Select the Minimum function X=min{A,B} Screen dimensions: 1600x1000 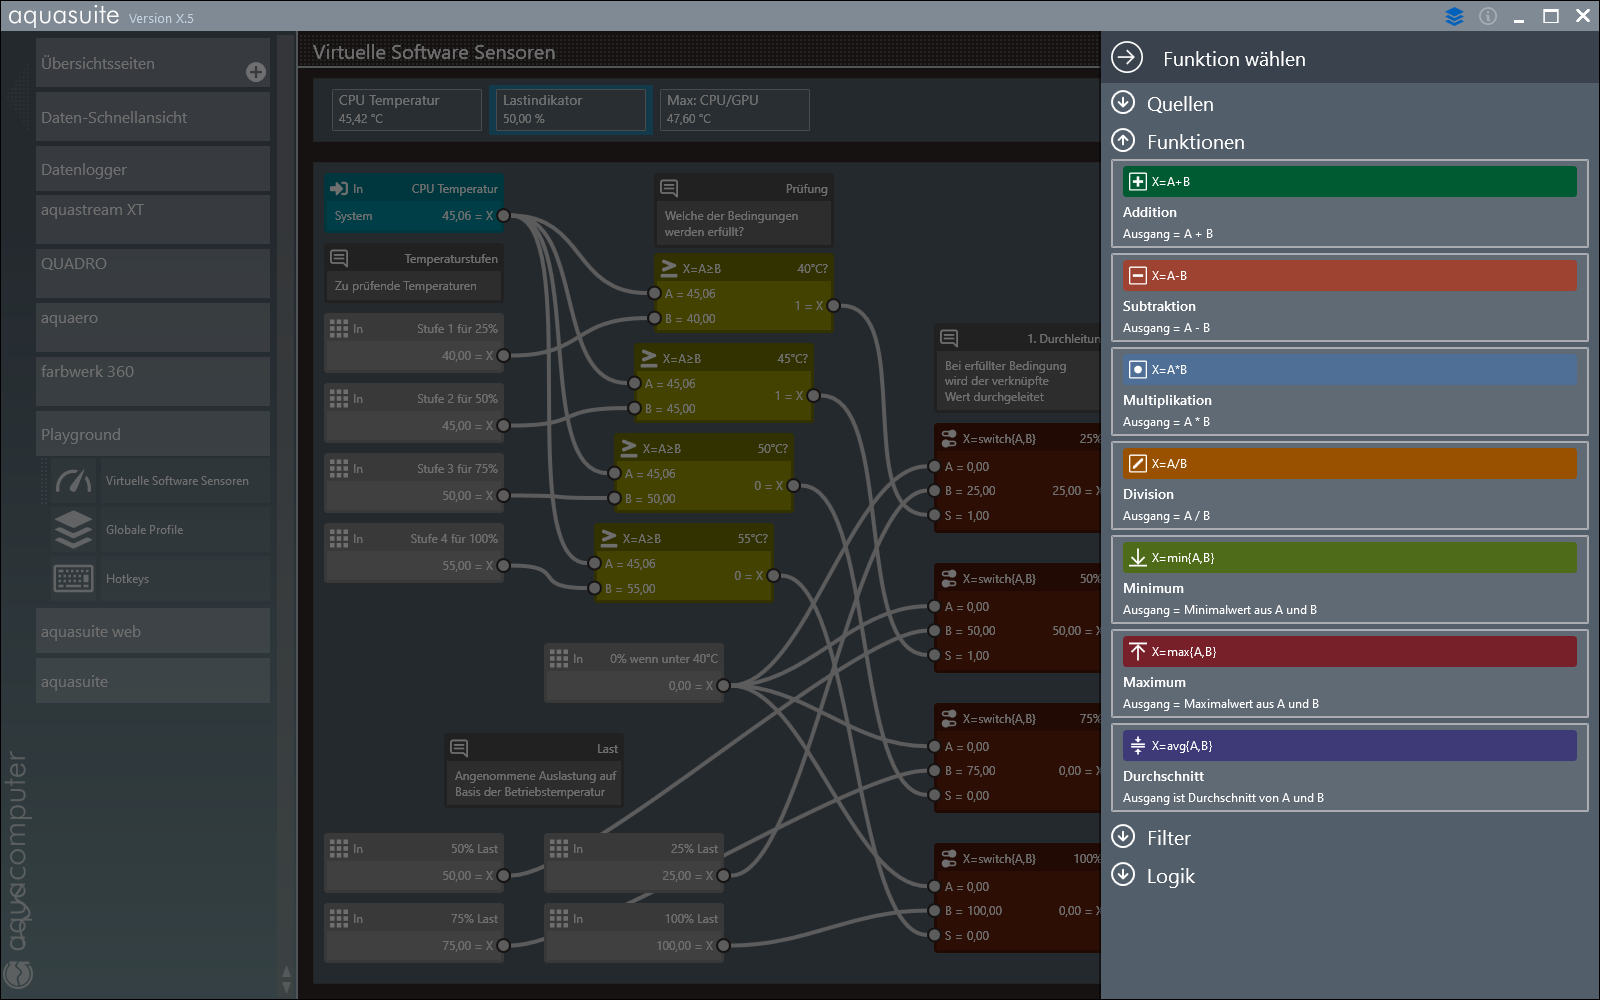1349,580
